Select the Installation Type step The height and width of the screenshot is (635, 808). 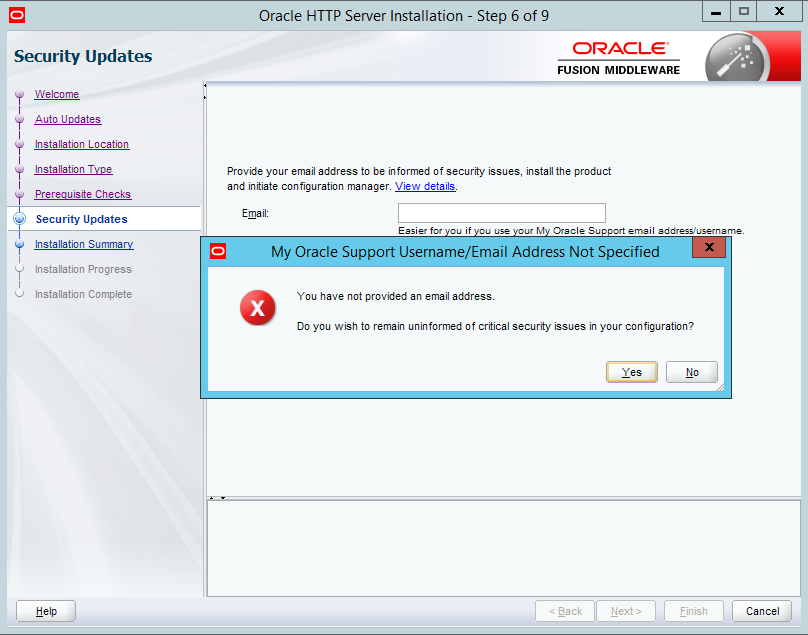click(73, 169)
